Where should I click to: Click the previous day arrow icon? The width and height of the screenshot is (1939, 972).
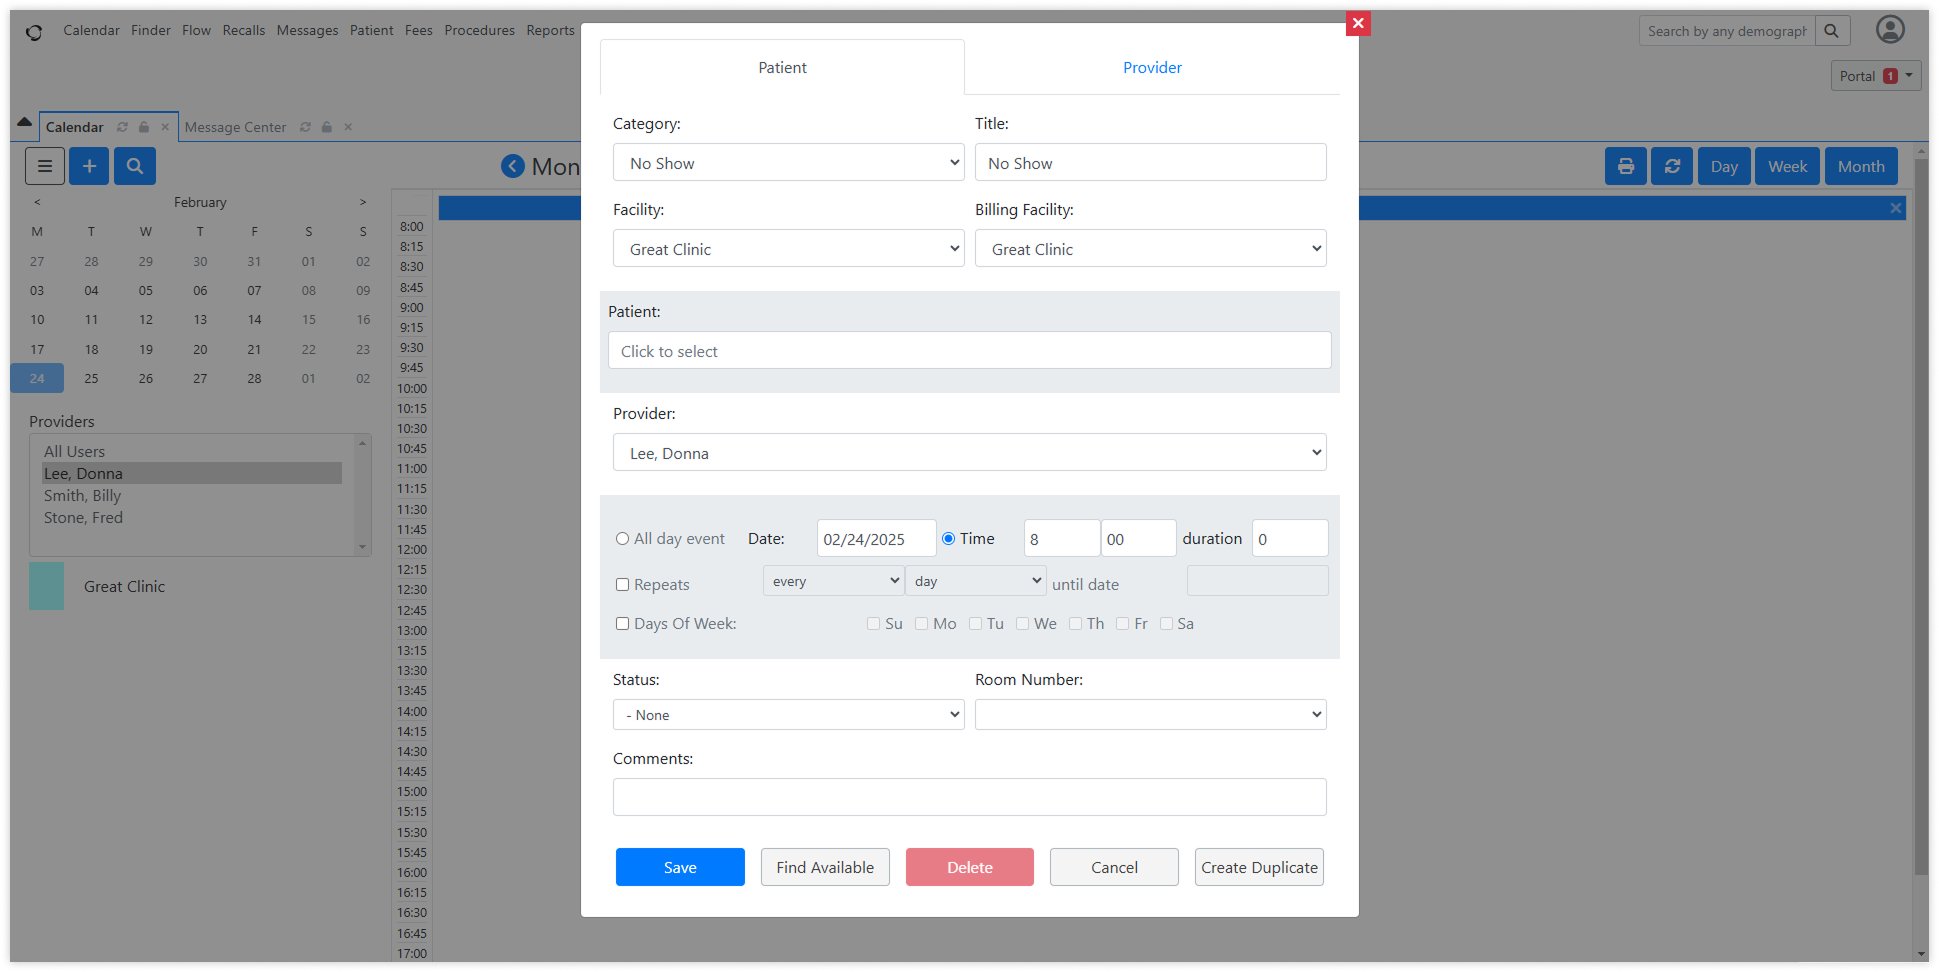513,166
